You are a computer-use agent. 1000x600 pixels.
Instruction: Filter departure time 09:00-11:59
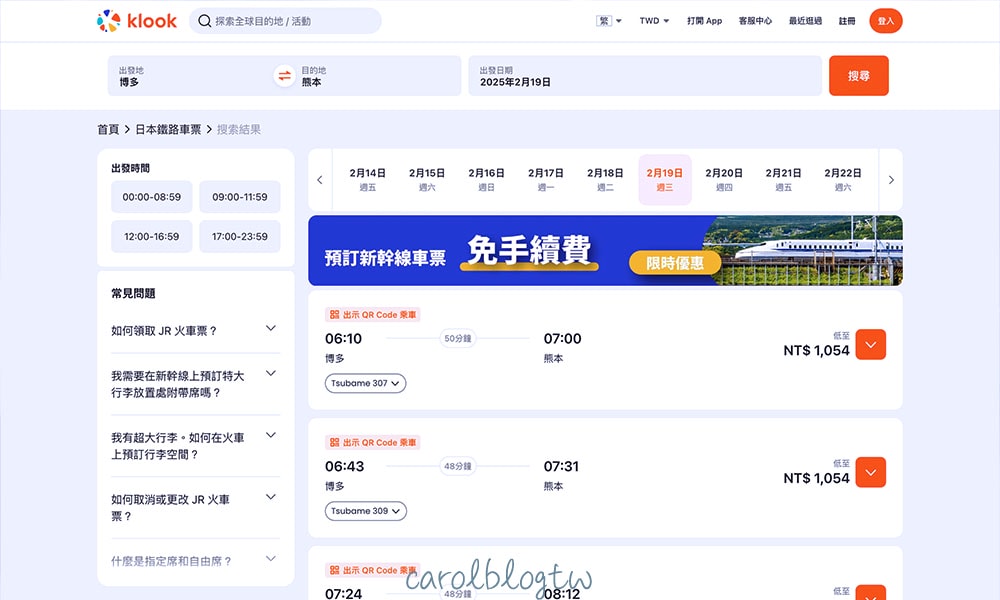pos(240,197)
